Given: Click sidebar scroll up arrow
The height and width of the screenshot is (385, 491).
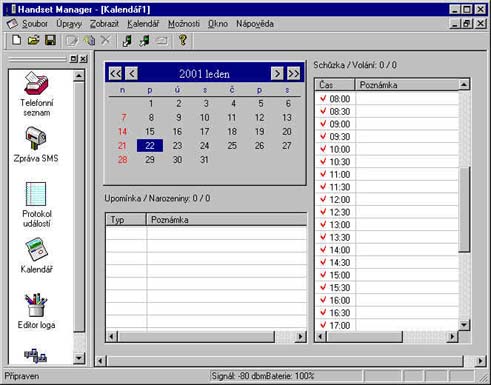Looking at the screenshot, I should click(x=79, y=76).
